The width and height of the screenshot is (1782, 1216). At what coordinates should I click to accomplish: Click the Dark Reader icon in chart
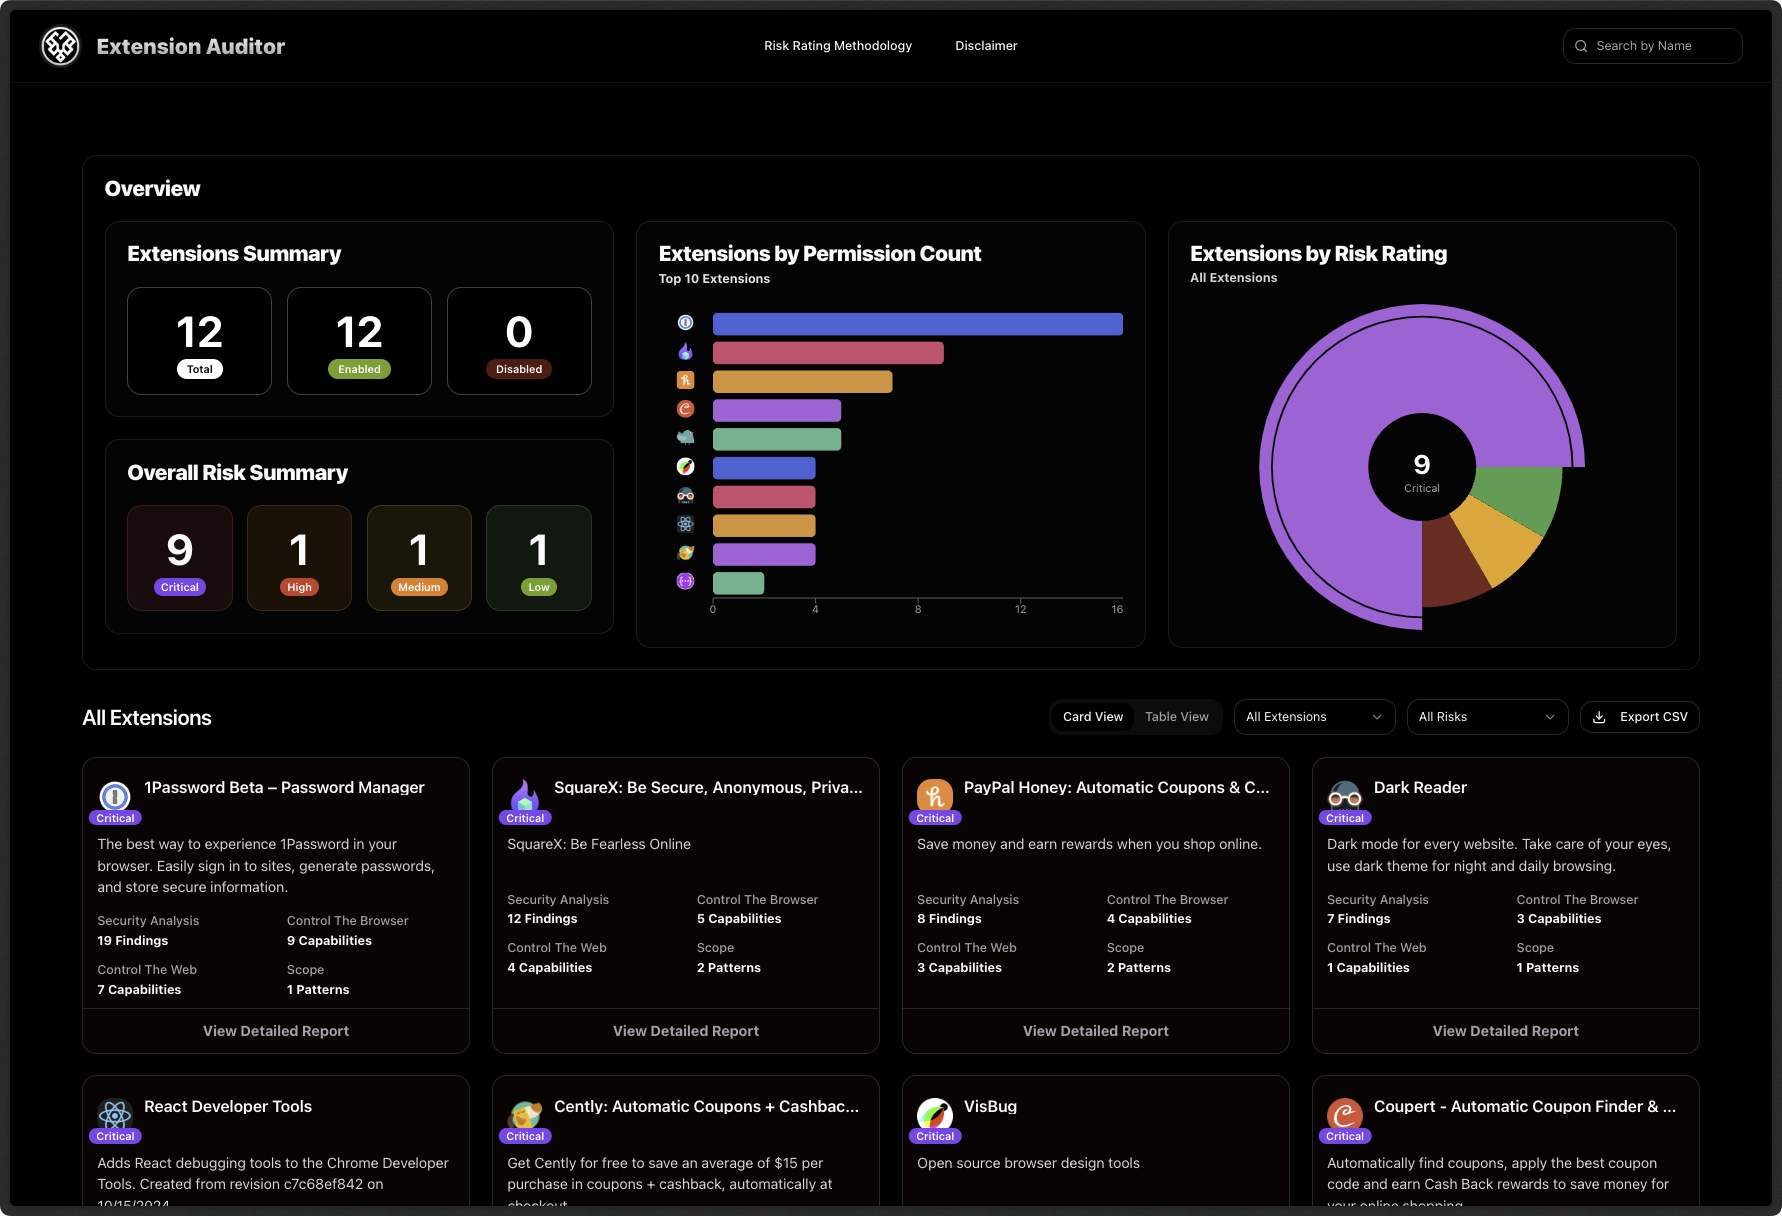(685, 495)
